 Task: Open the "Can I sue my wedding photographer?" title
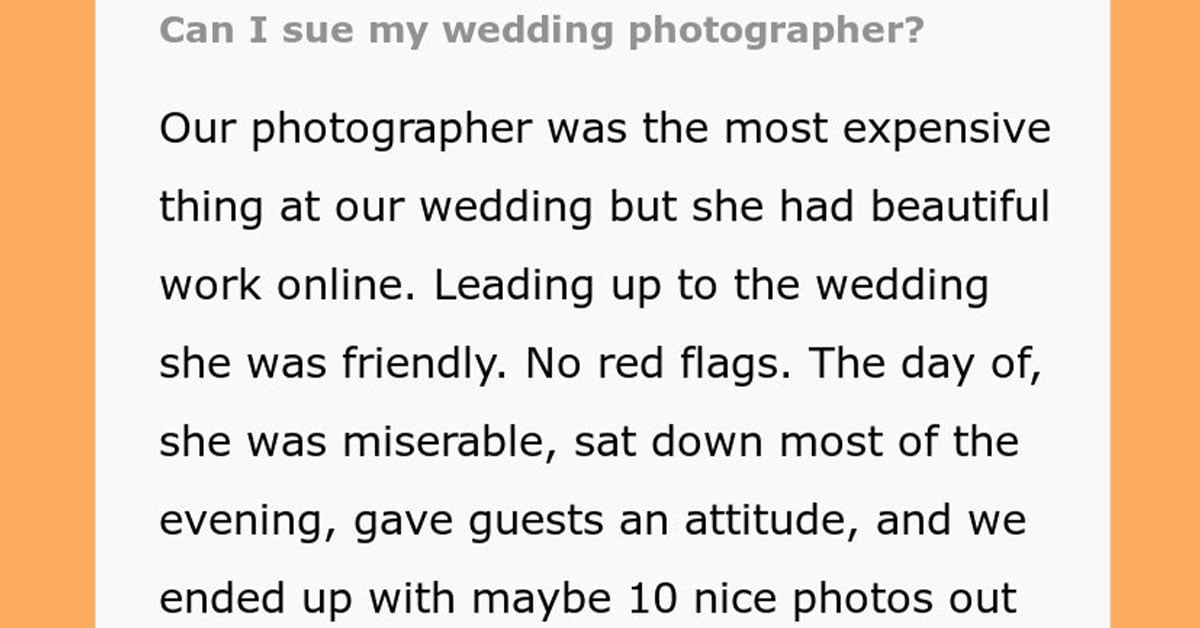pyautogui.click(x=541, y=31)
